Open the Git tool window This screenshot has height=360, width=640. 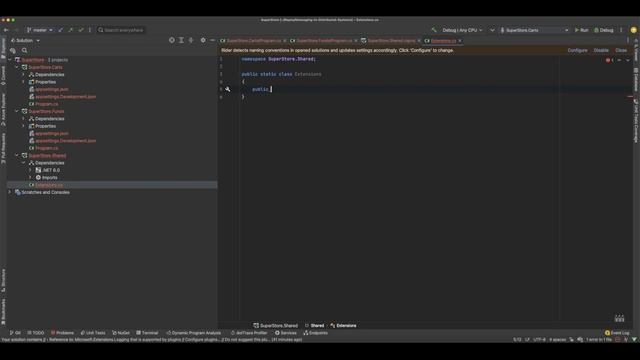15,333
